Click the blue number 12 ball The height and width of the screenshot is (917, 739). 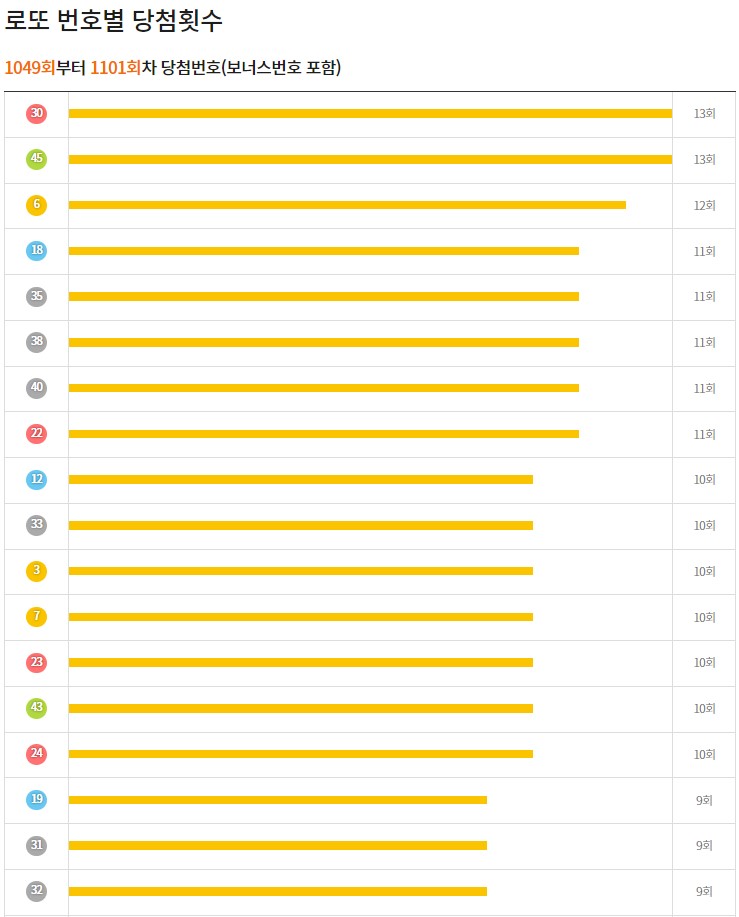click(x=36, y=480)
